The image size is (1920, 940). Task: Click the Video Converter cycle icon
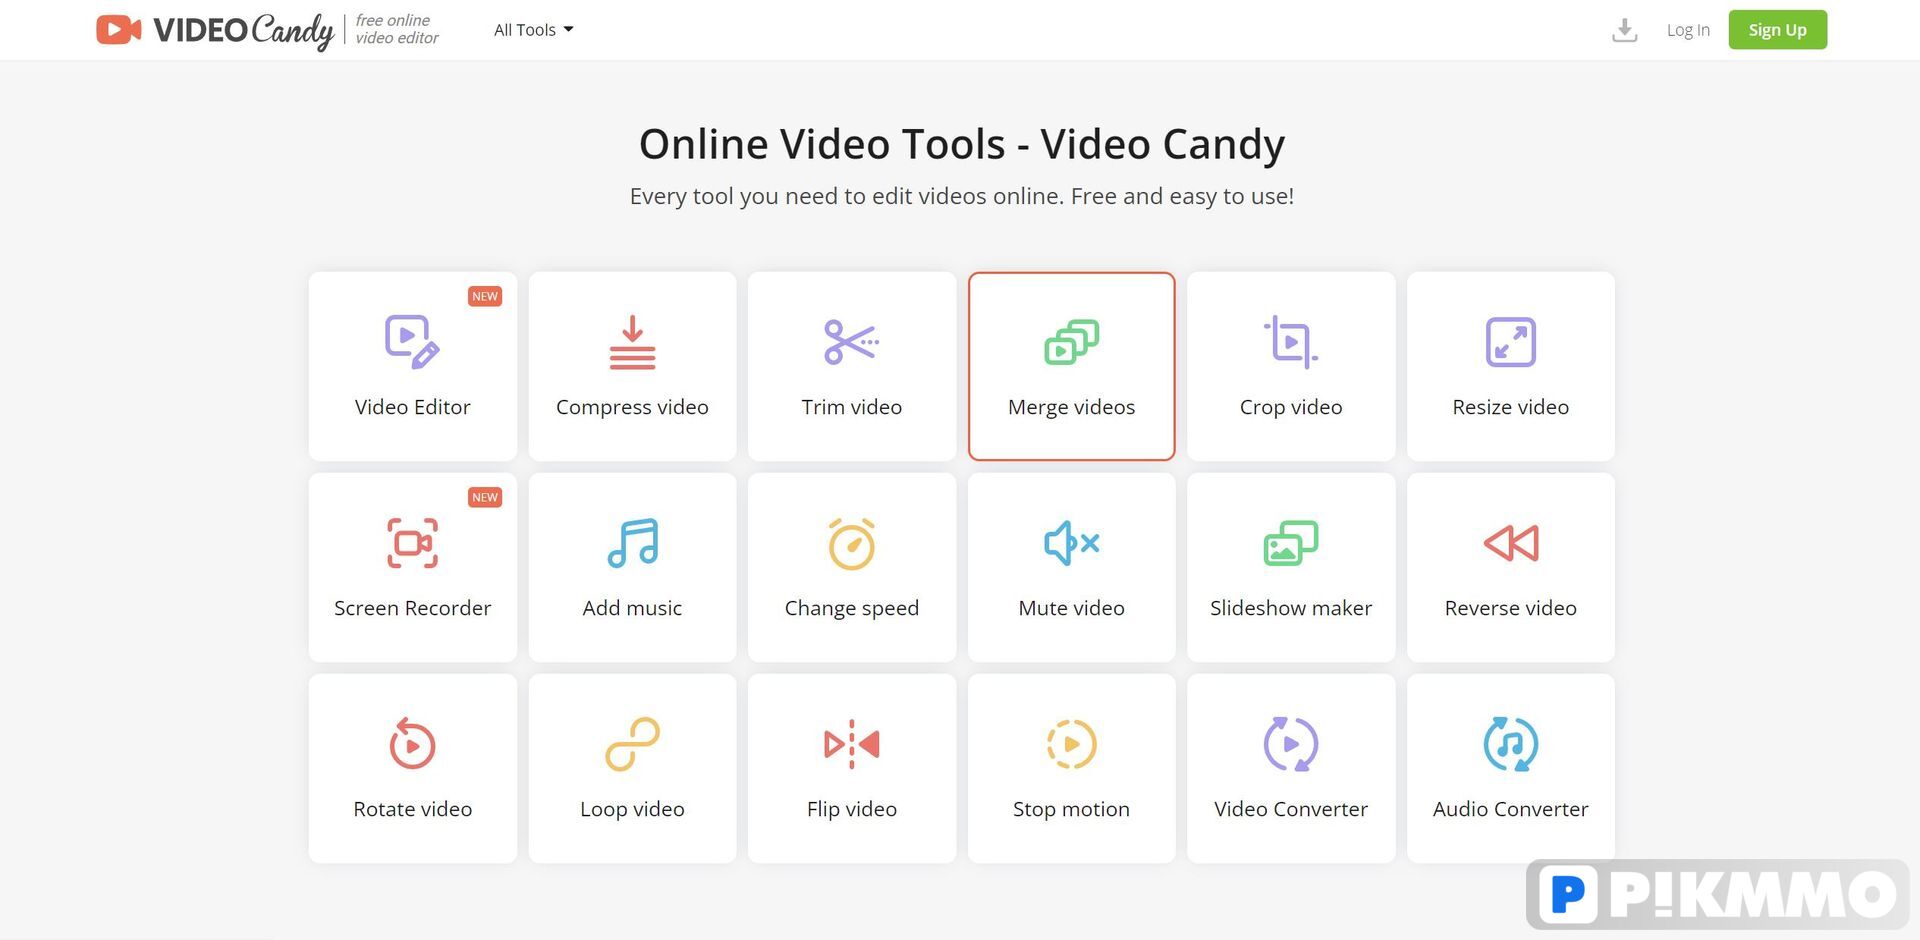[x=1291, y=744]
